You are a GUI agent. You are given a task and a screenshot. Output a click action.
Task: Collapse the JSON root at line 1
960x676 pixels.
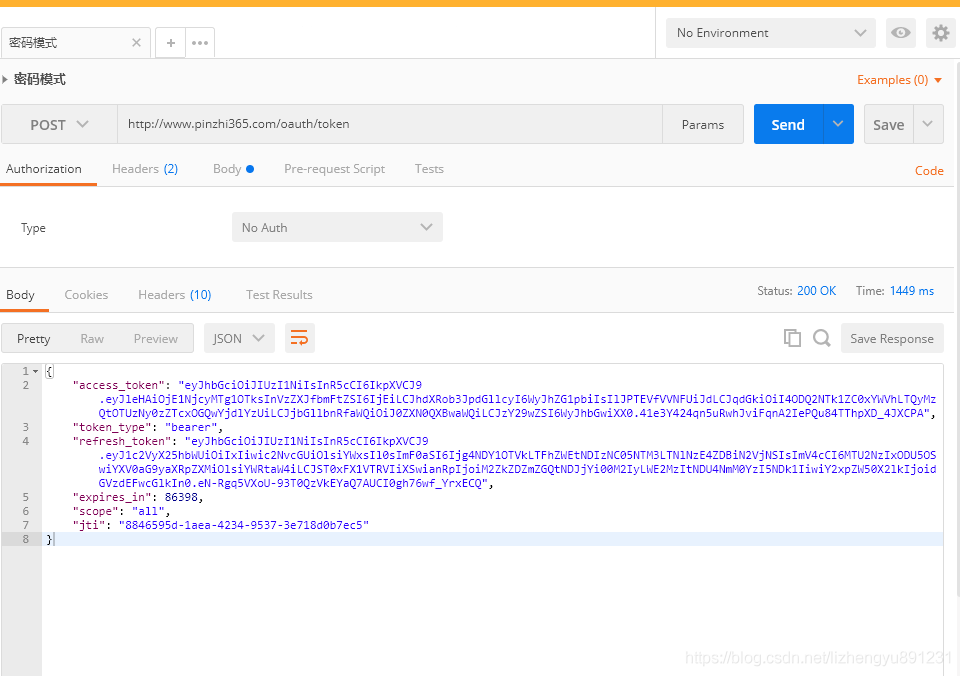(36, 371)
